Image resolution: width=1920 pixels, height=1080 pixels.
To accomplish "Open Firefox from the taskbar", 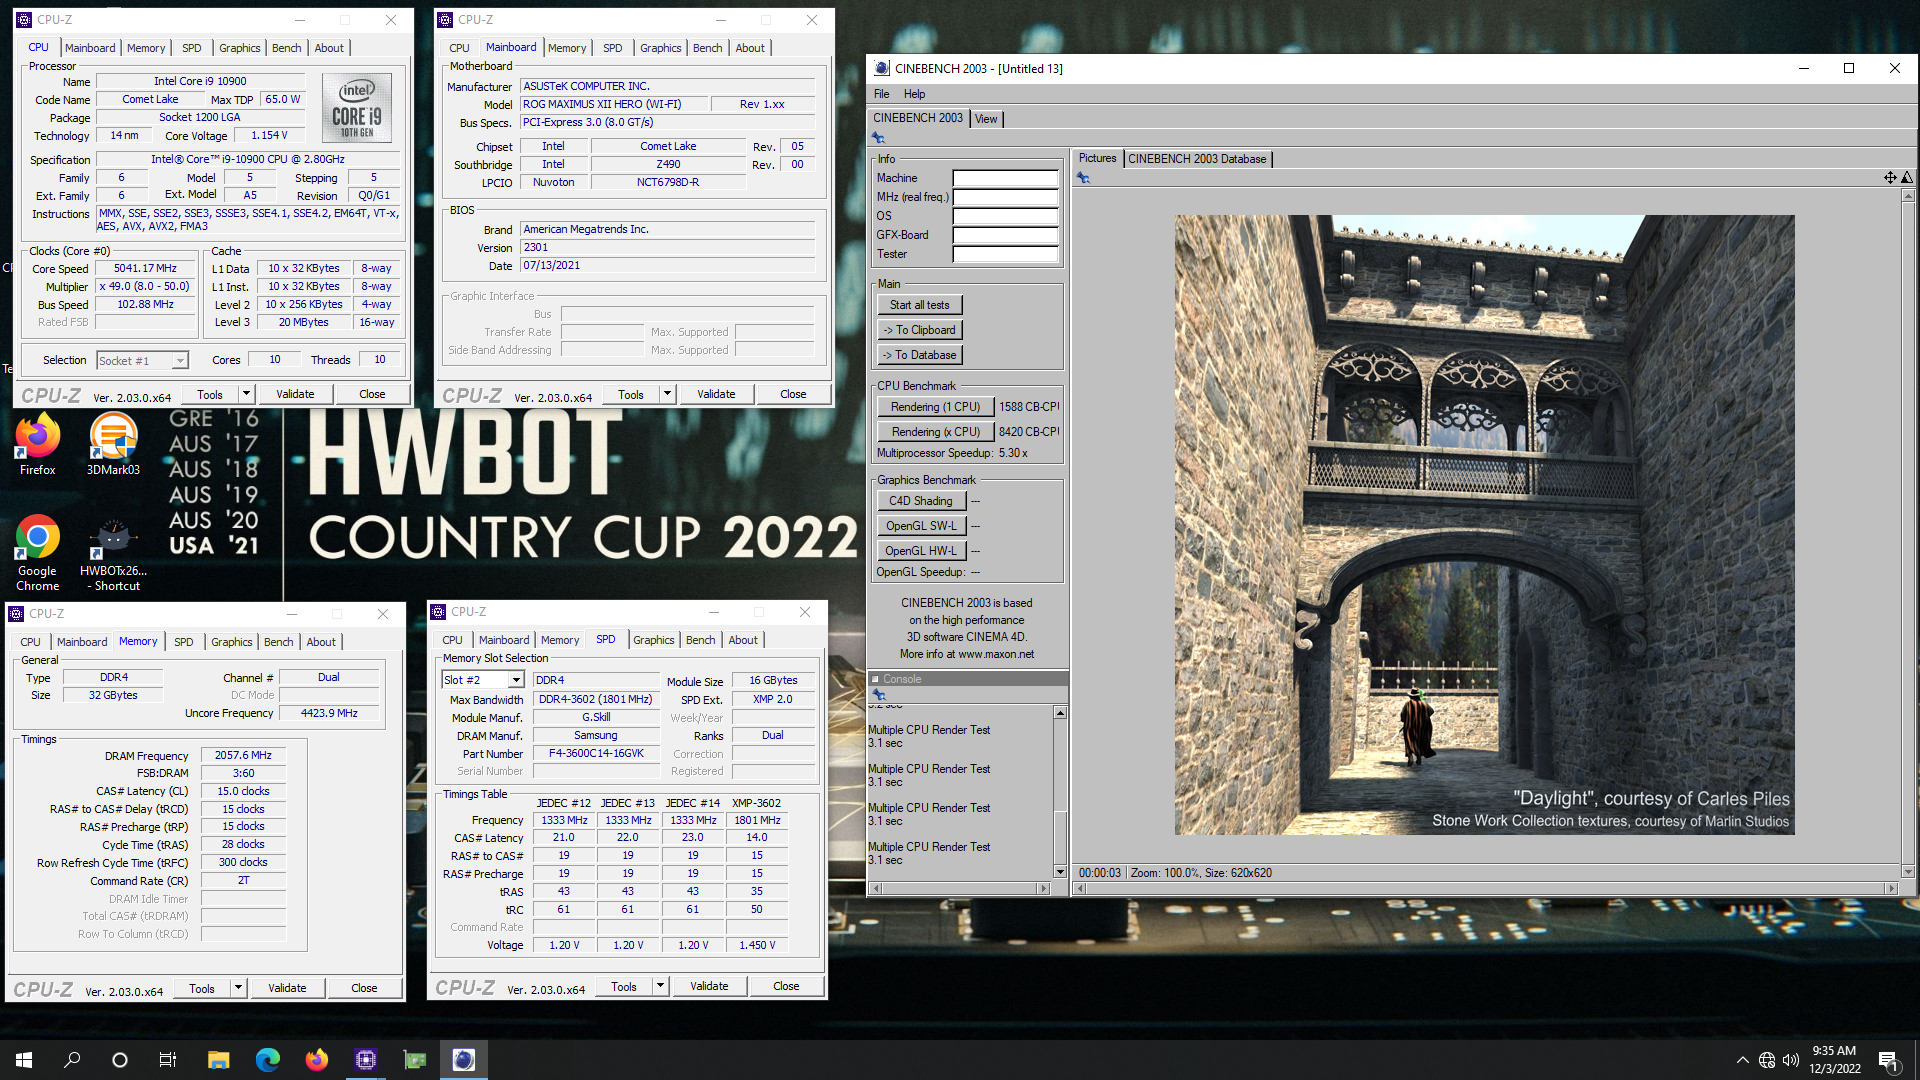I will [317, 1060].
